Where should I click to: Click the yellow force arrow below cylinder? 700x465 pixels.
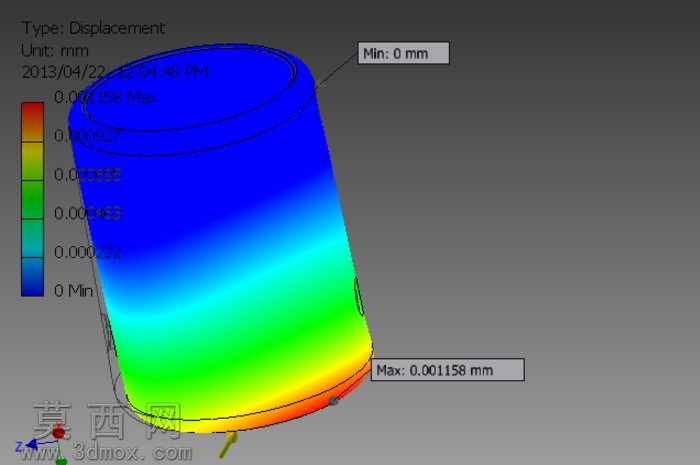[x=228, y=444]
